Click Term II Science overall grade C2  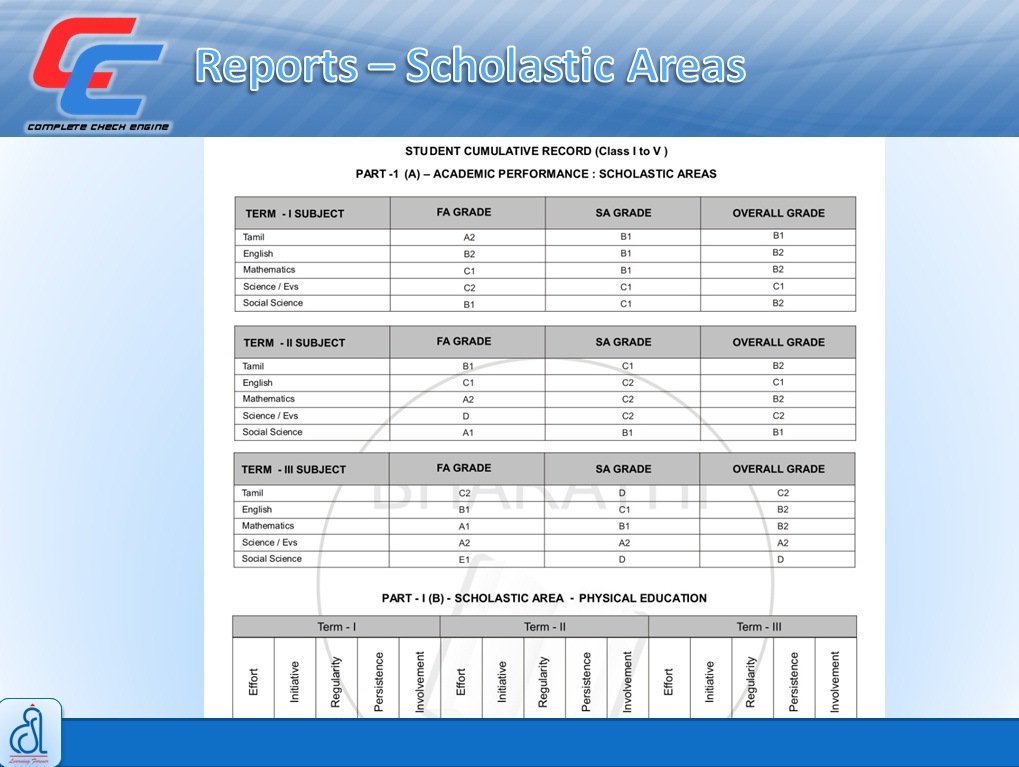778,415
